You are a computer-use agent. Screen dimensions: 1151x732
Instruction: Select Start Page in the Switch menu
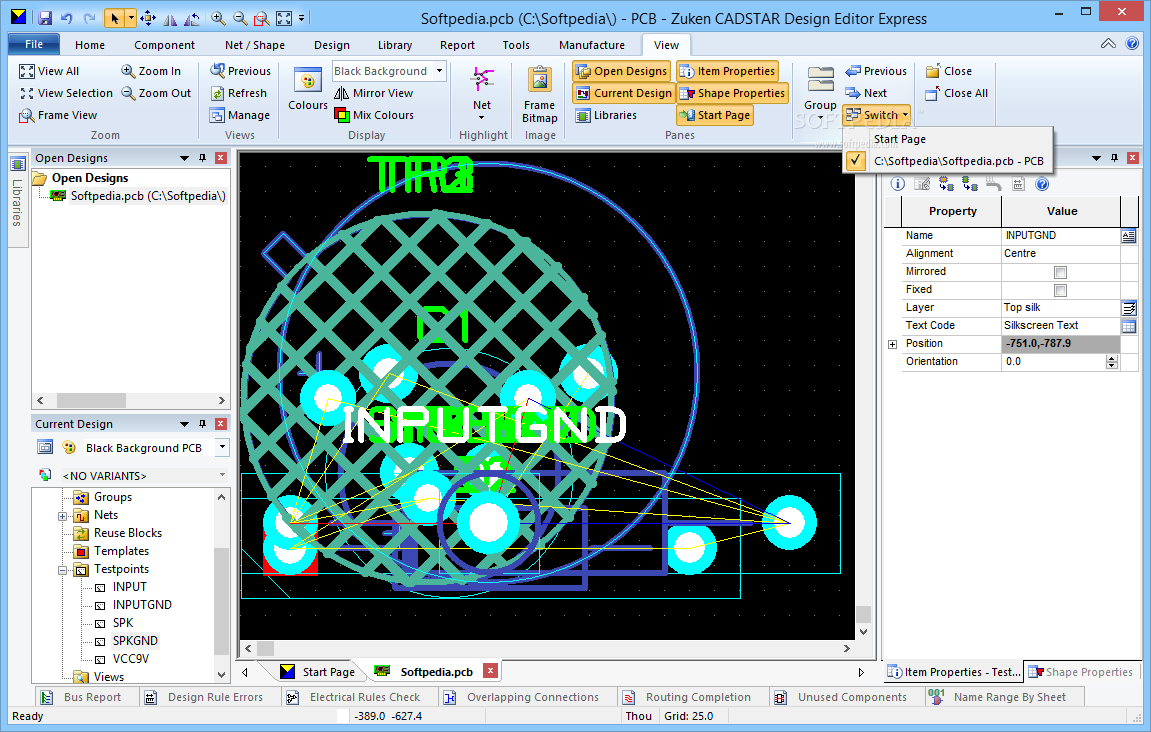[x=900, y=139]
